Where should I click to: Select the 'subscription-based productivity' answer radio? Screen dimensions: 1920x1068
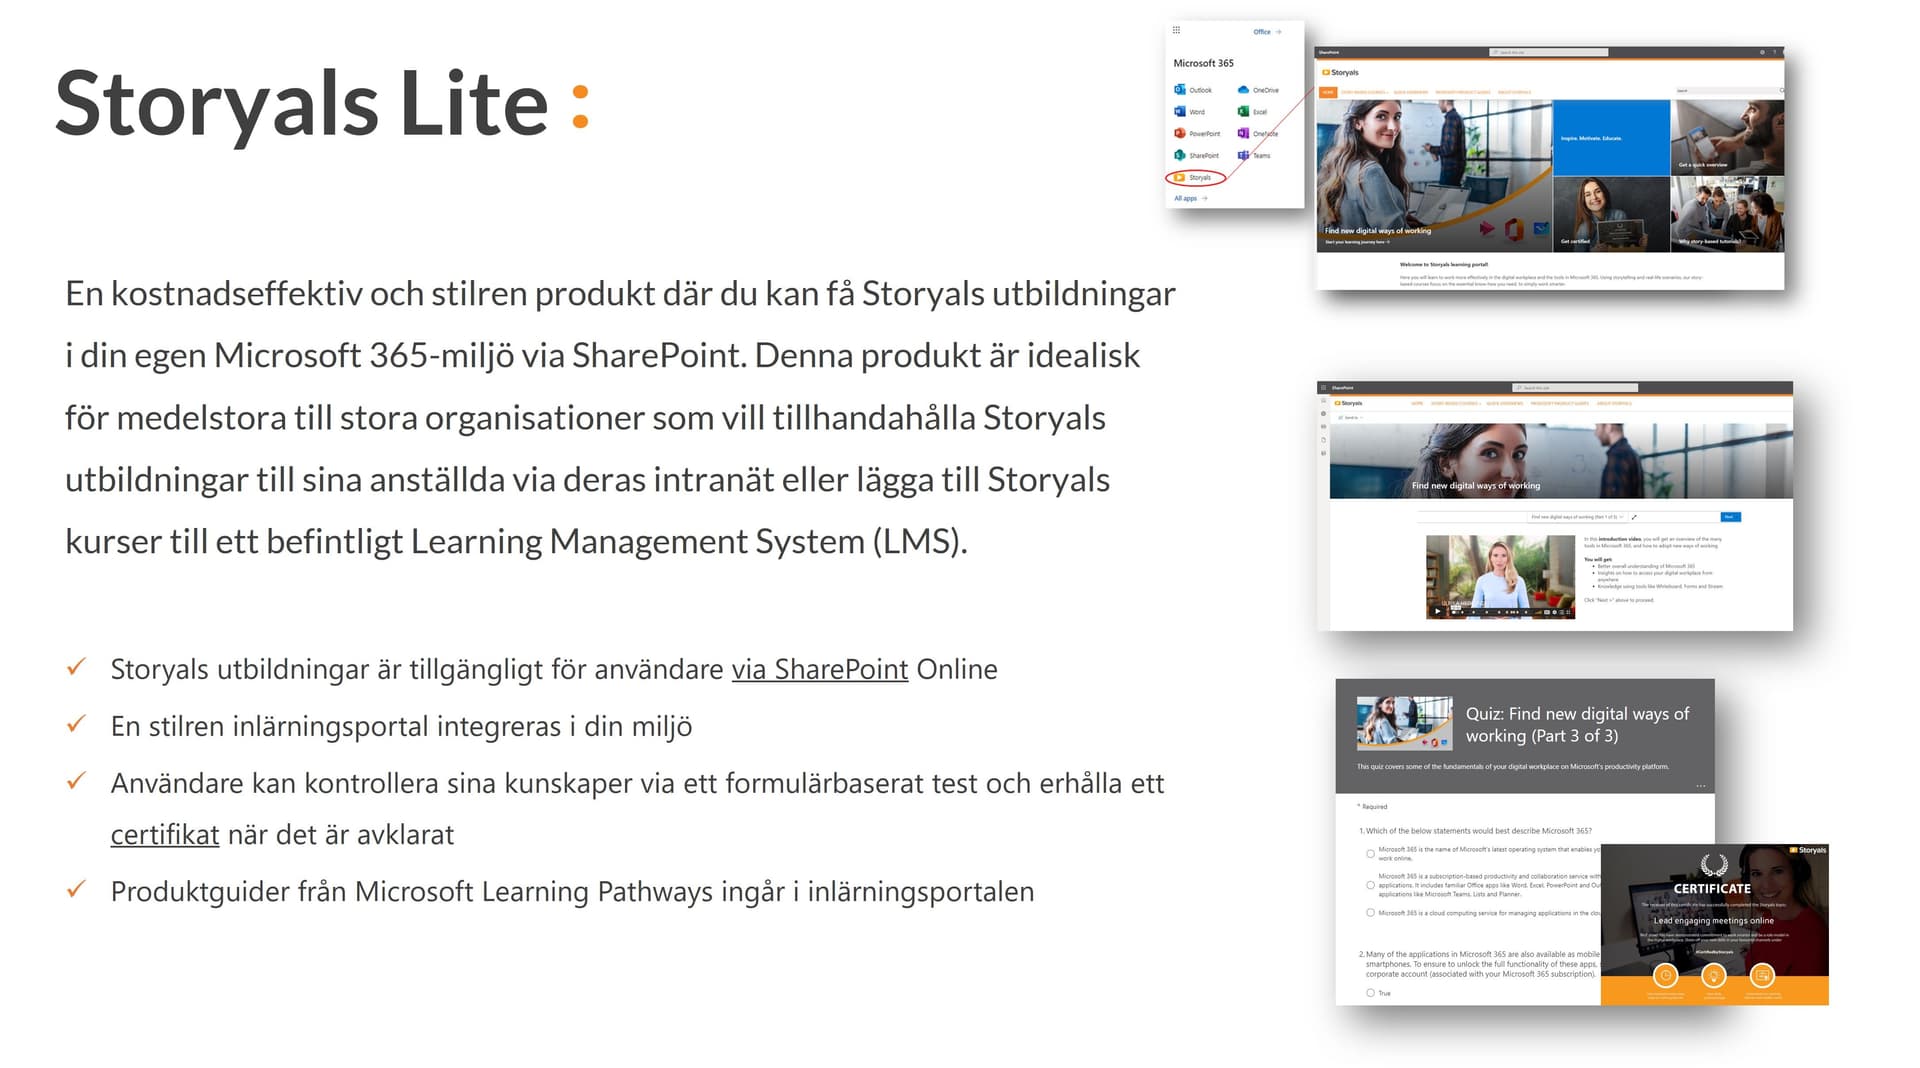pyautogui.click(x=1370, y=885)
